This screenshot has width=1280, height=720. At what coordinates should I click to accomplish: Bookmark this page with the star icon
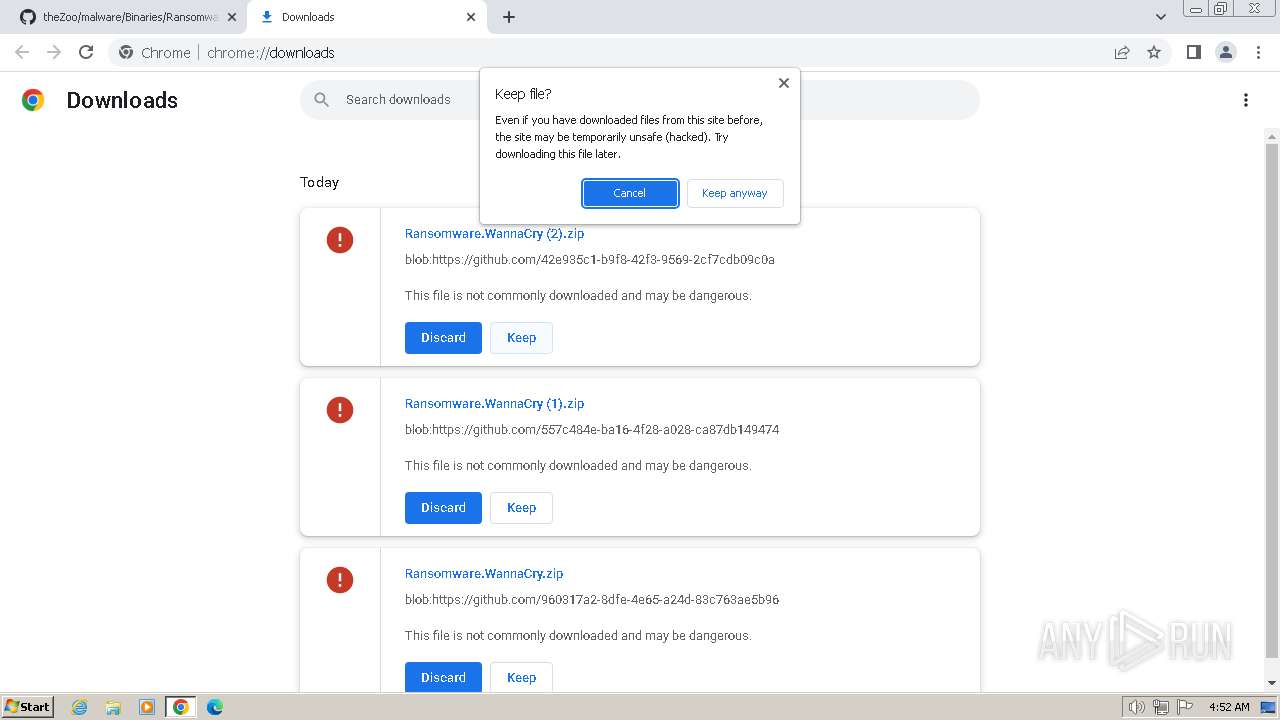(x=1154, y=52)
